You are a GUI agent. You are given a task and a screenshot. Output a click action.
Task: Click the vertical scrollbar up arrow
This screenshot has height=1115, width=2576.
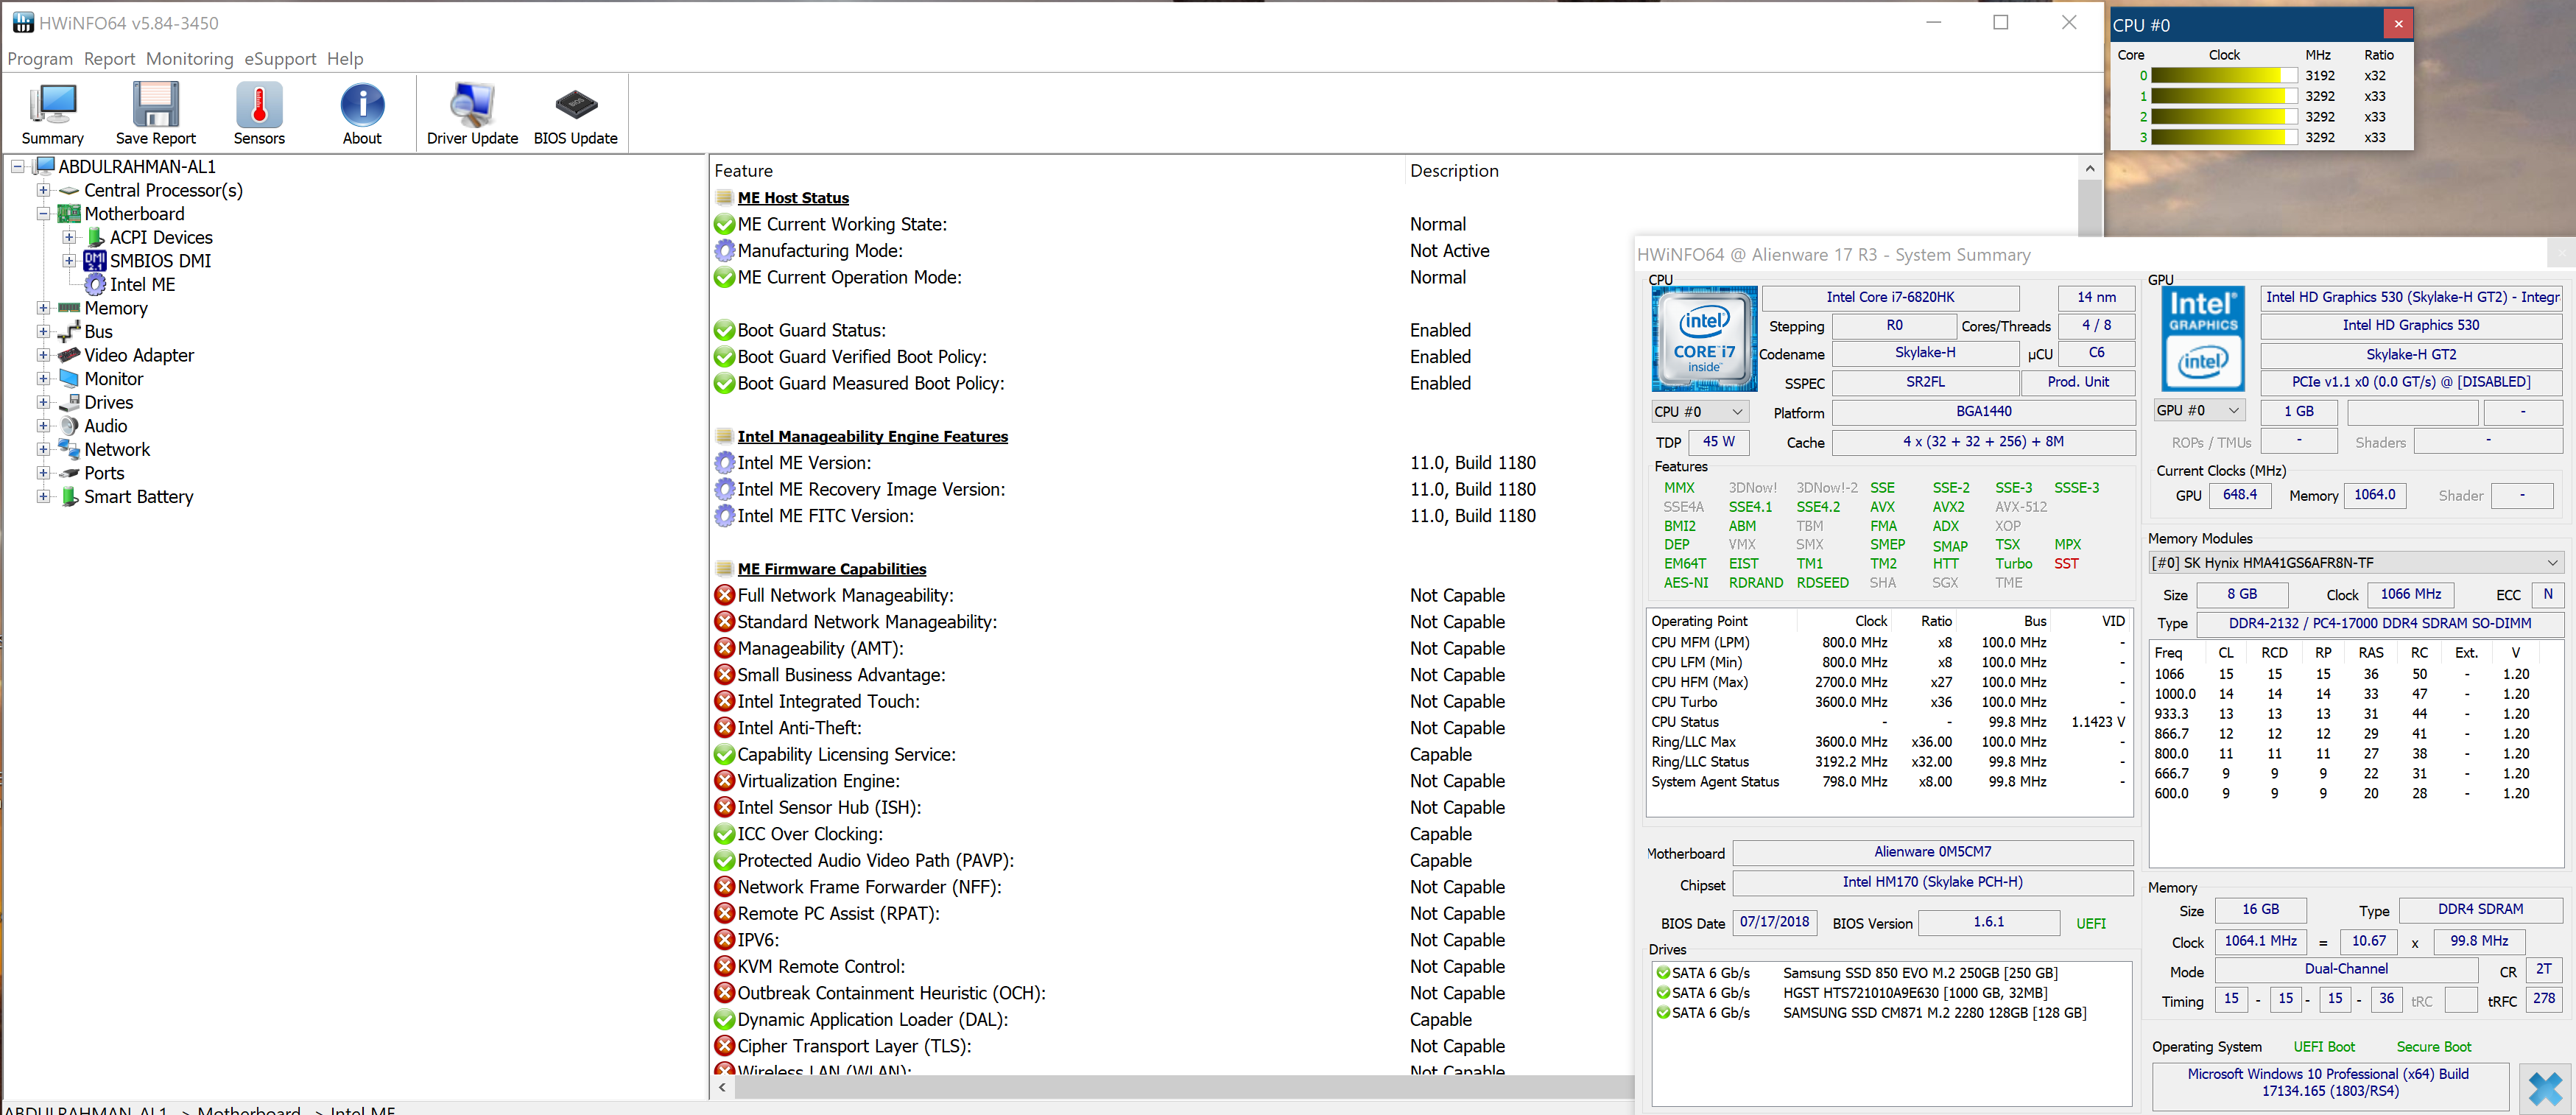tap(2089, 169)
